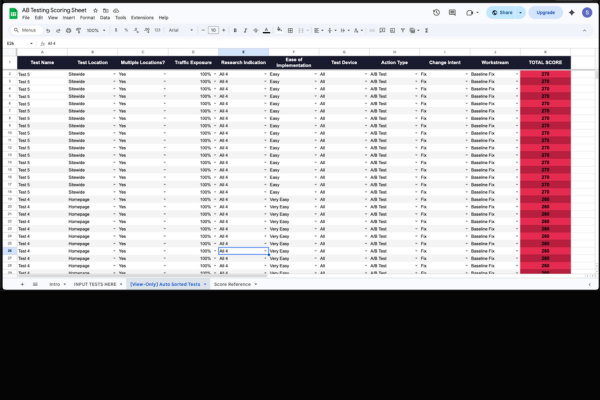Viewport: 600px width, 400px height.
Task: Insert a chart from the toolbar
Action: (x=392, y=30)
